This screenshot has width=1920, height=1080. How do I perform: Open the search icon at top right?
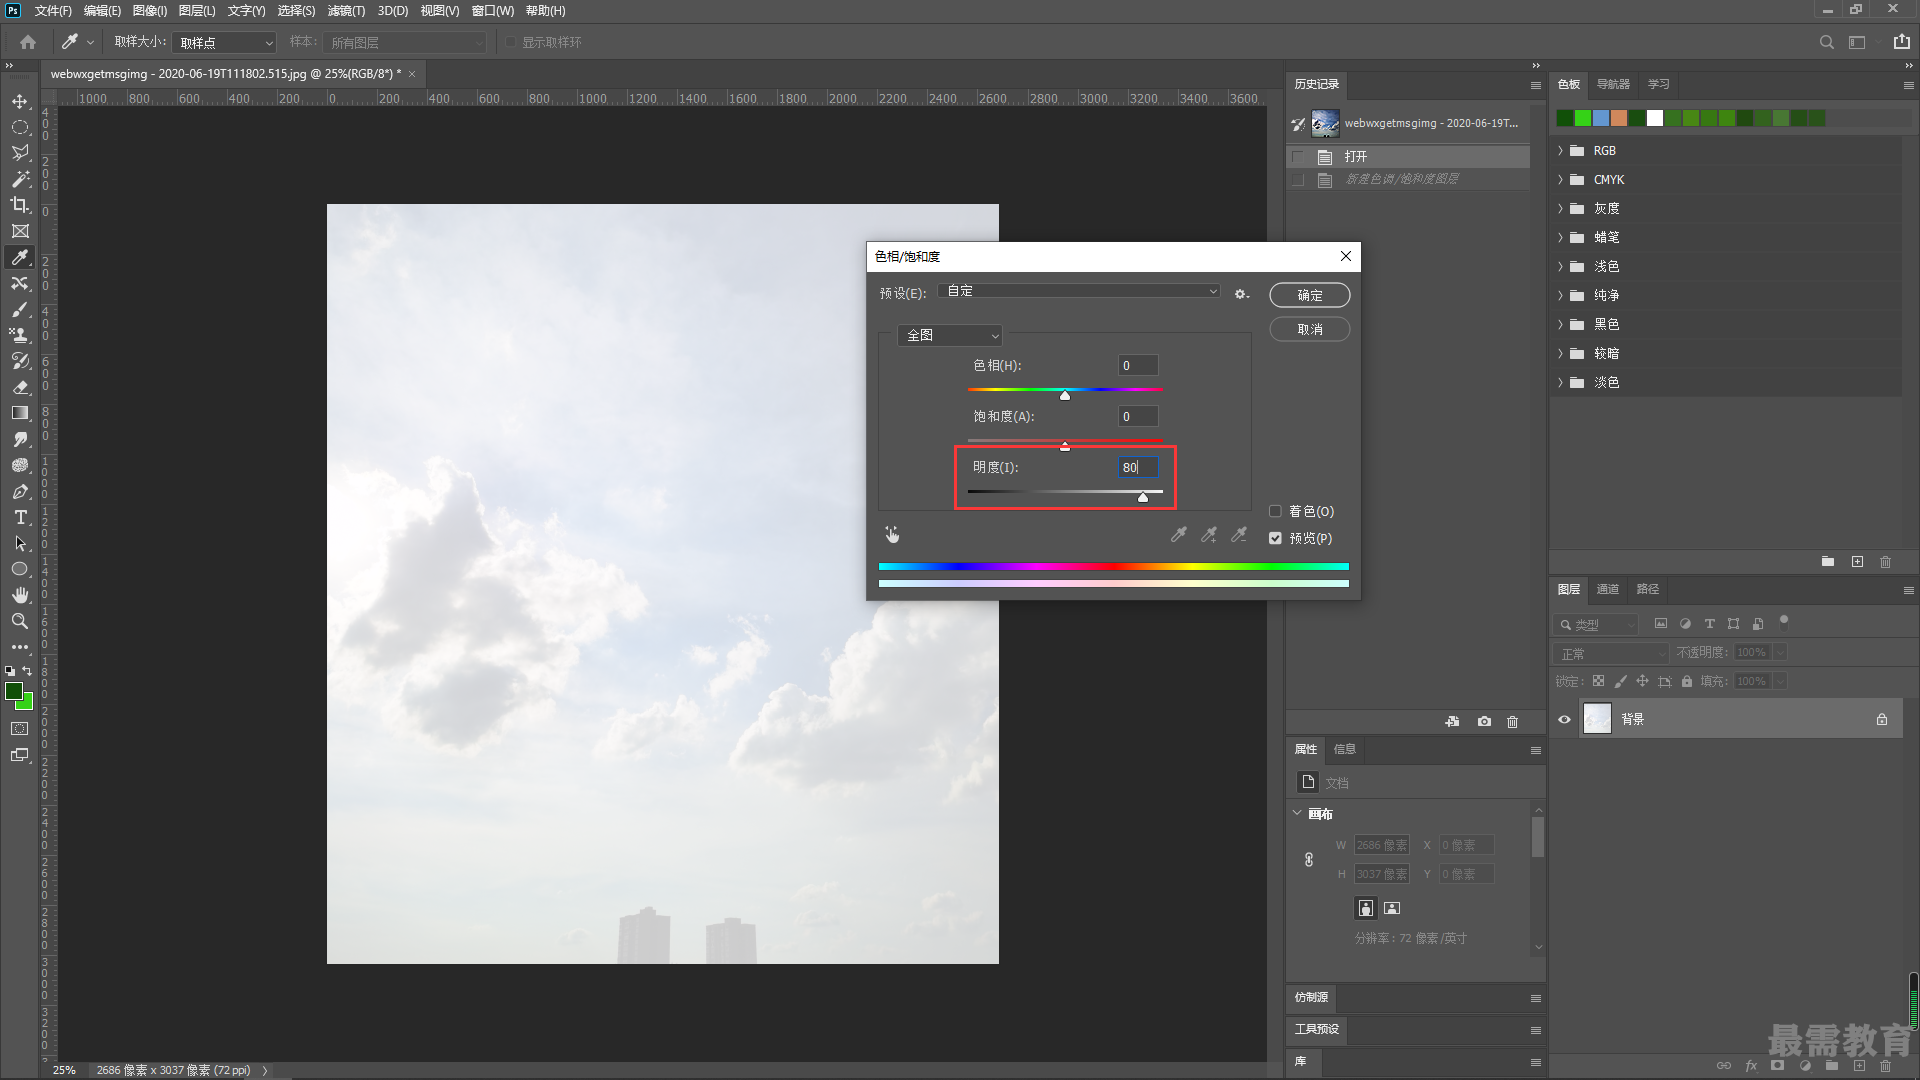[x=1827, y=42]
